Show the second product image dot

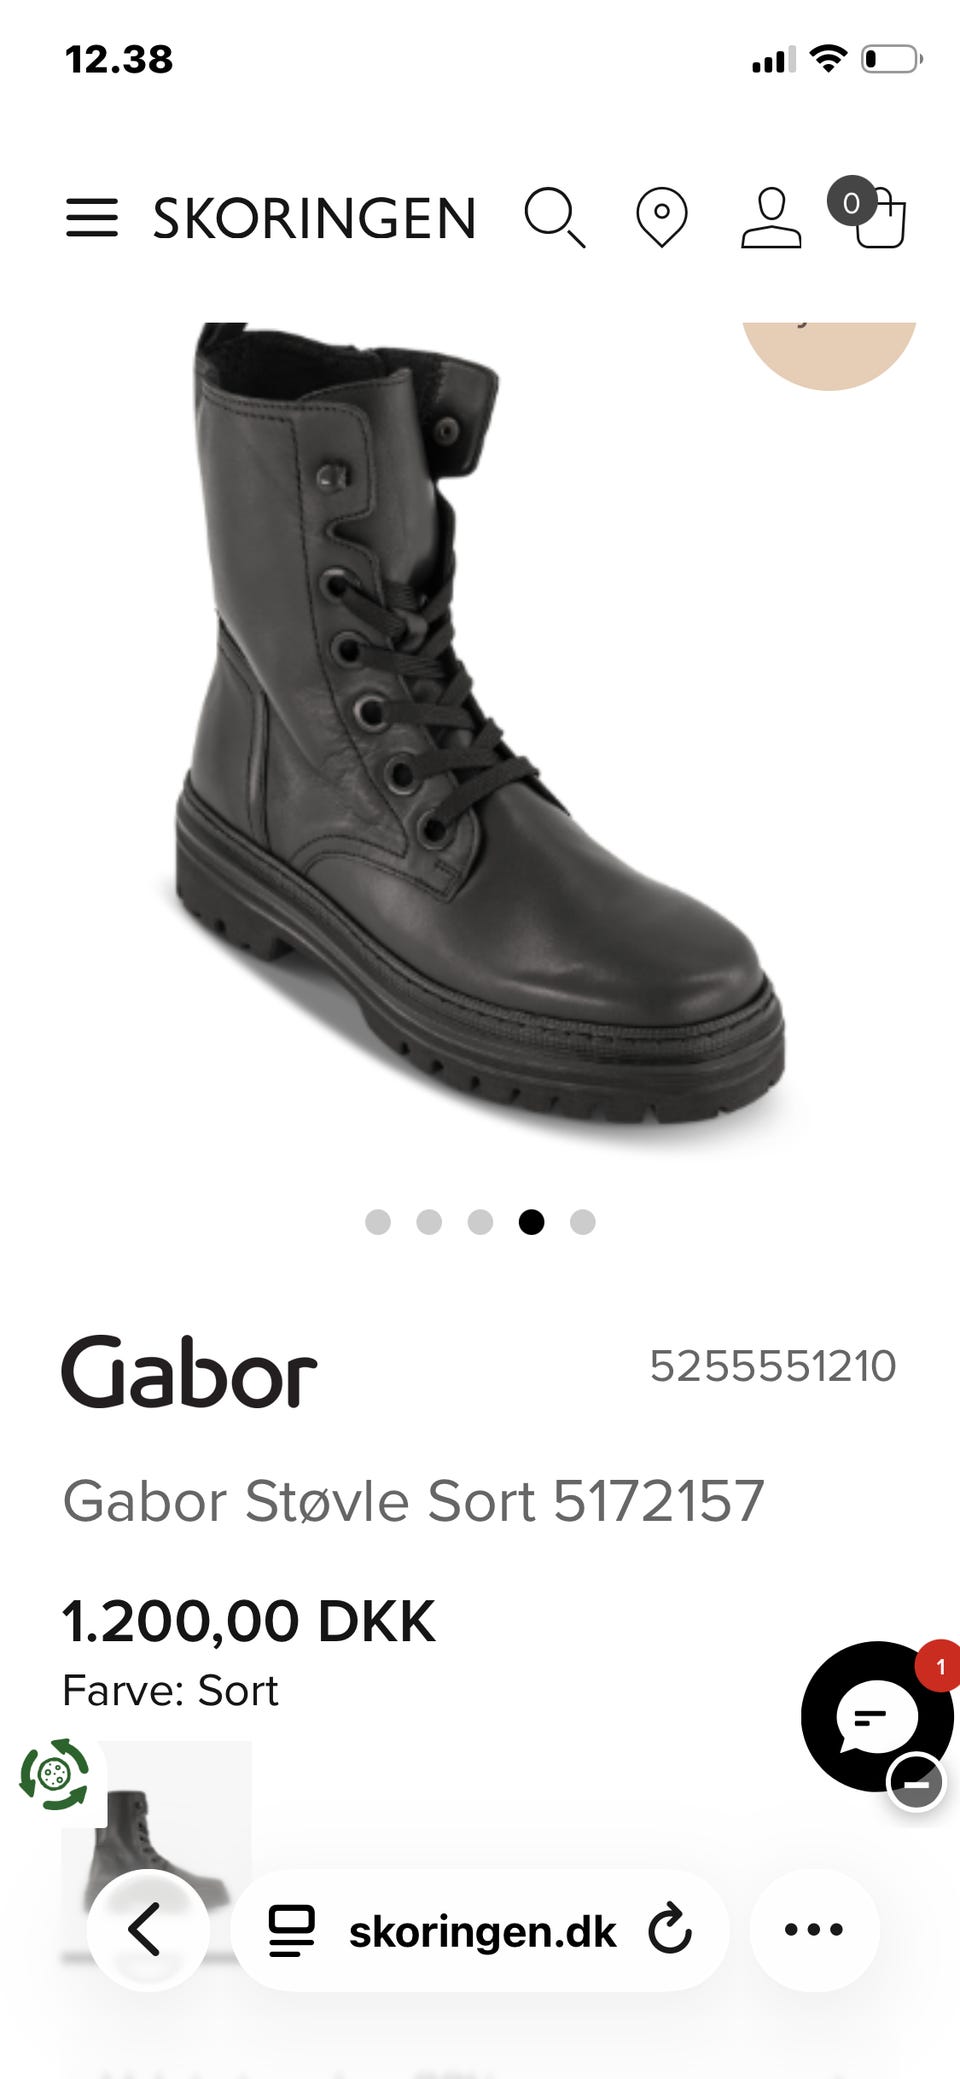pyautogui.click(x=429, y=1222)
